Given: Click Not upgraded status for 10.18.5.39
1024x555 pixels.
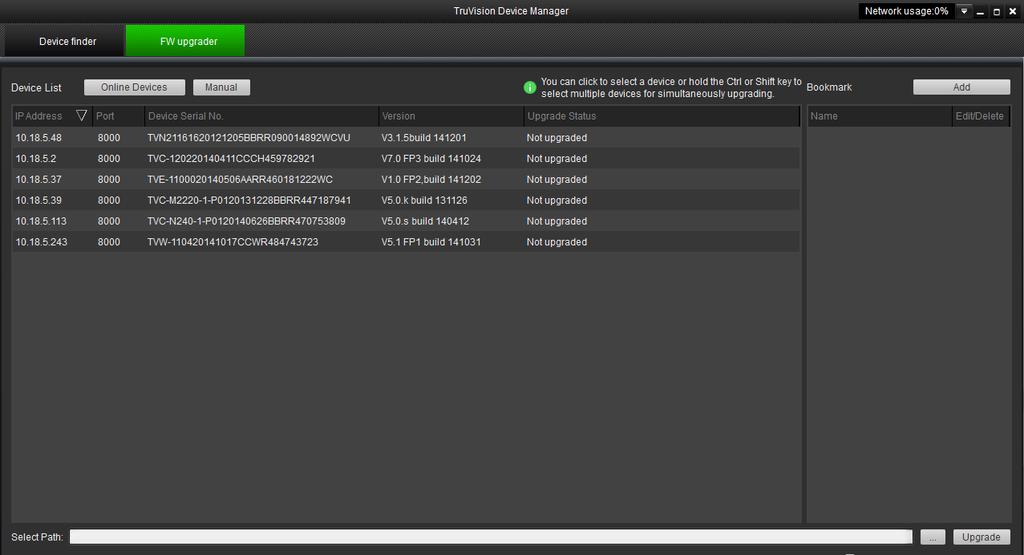Looking at the screenshot, I should (556, 200).
